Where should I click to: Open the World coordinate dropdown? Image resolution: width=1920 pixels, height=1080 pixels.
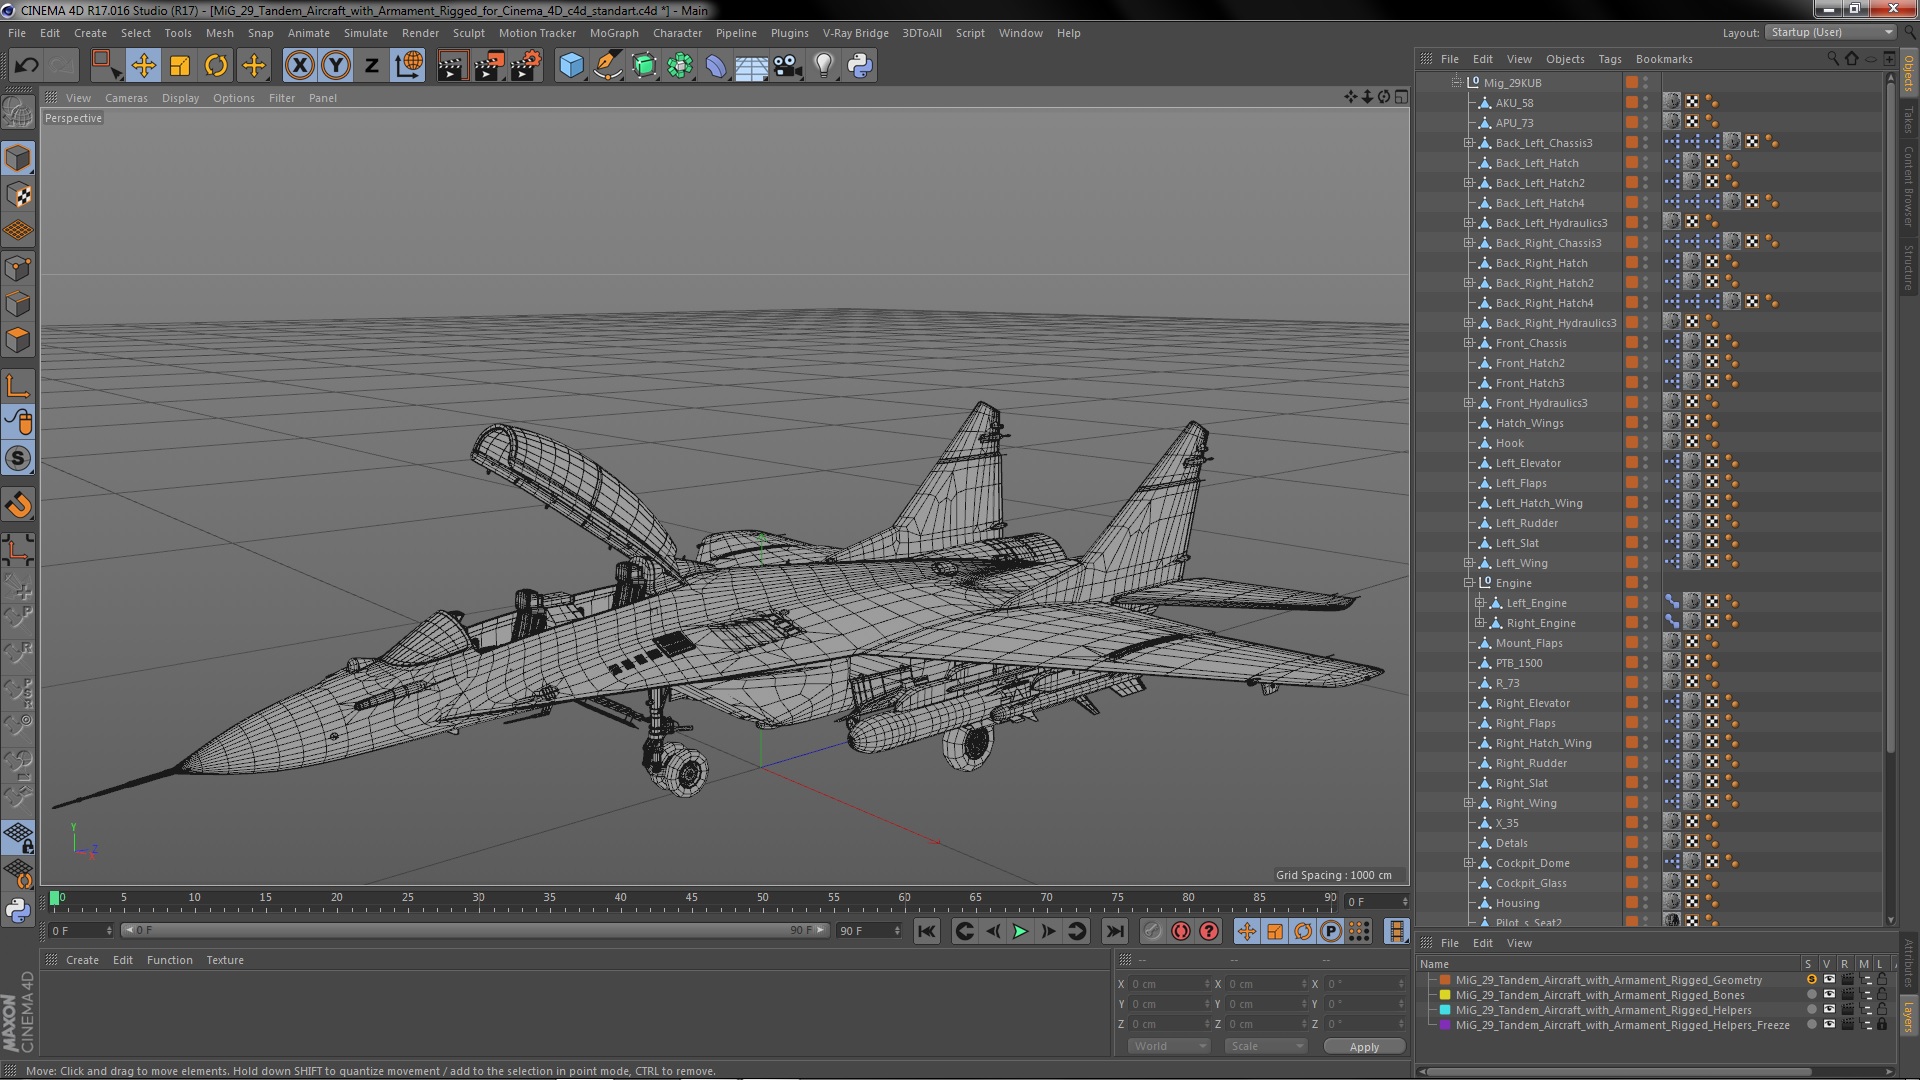1168,1046
